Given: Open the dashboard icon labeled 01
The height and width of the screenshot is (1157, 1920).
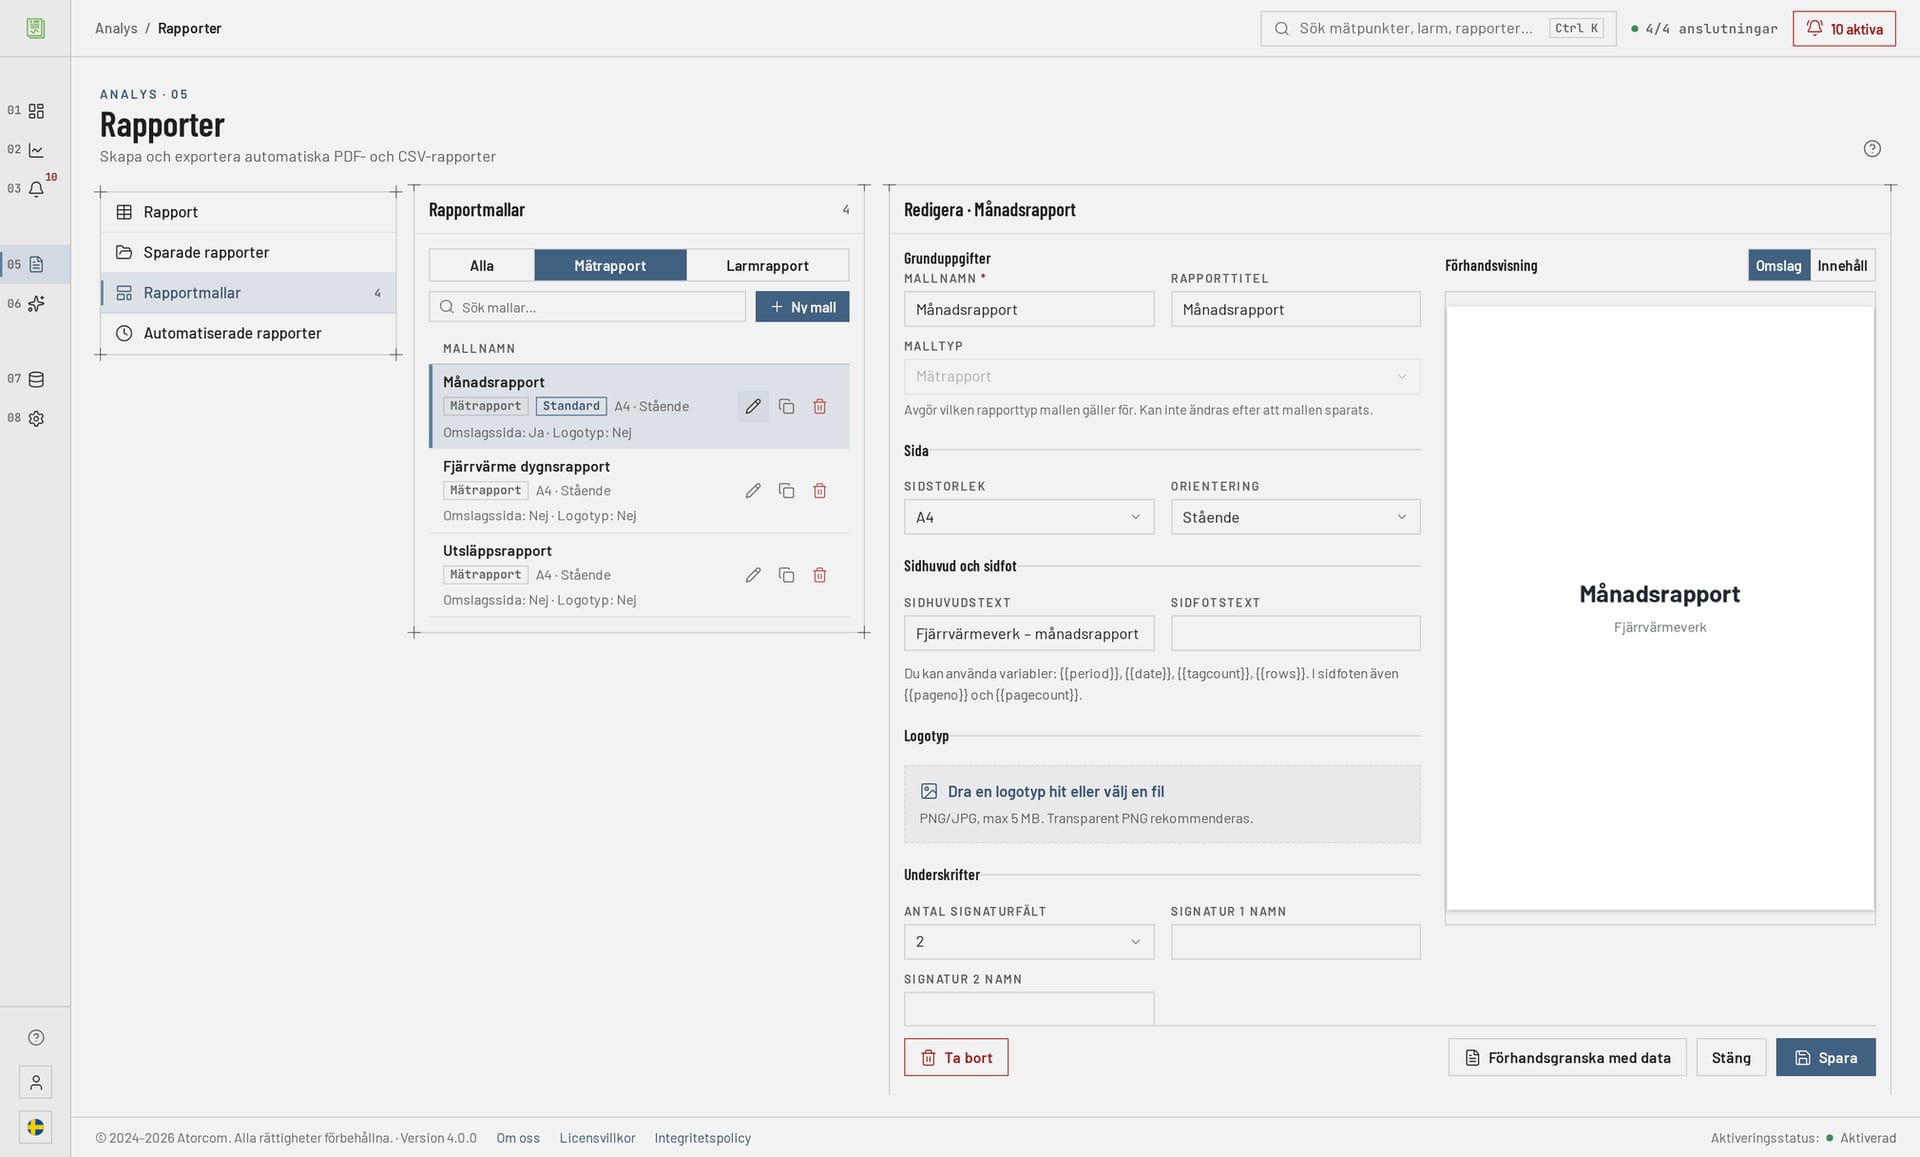Looking at the screenshot, I should [x=36, y=111].
